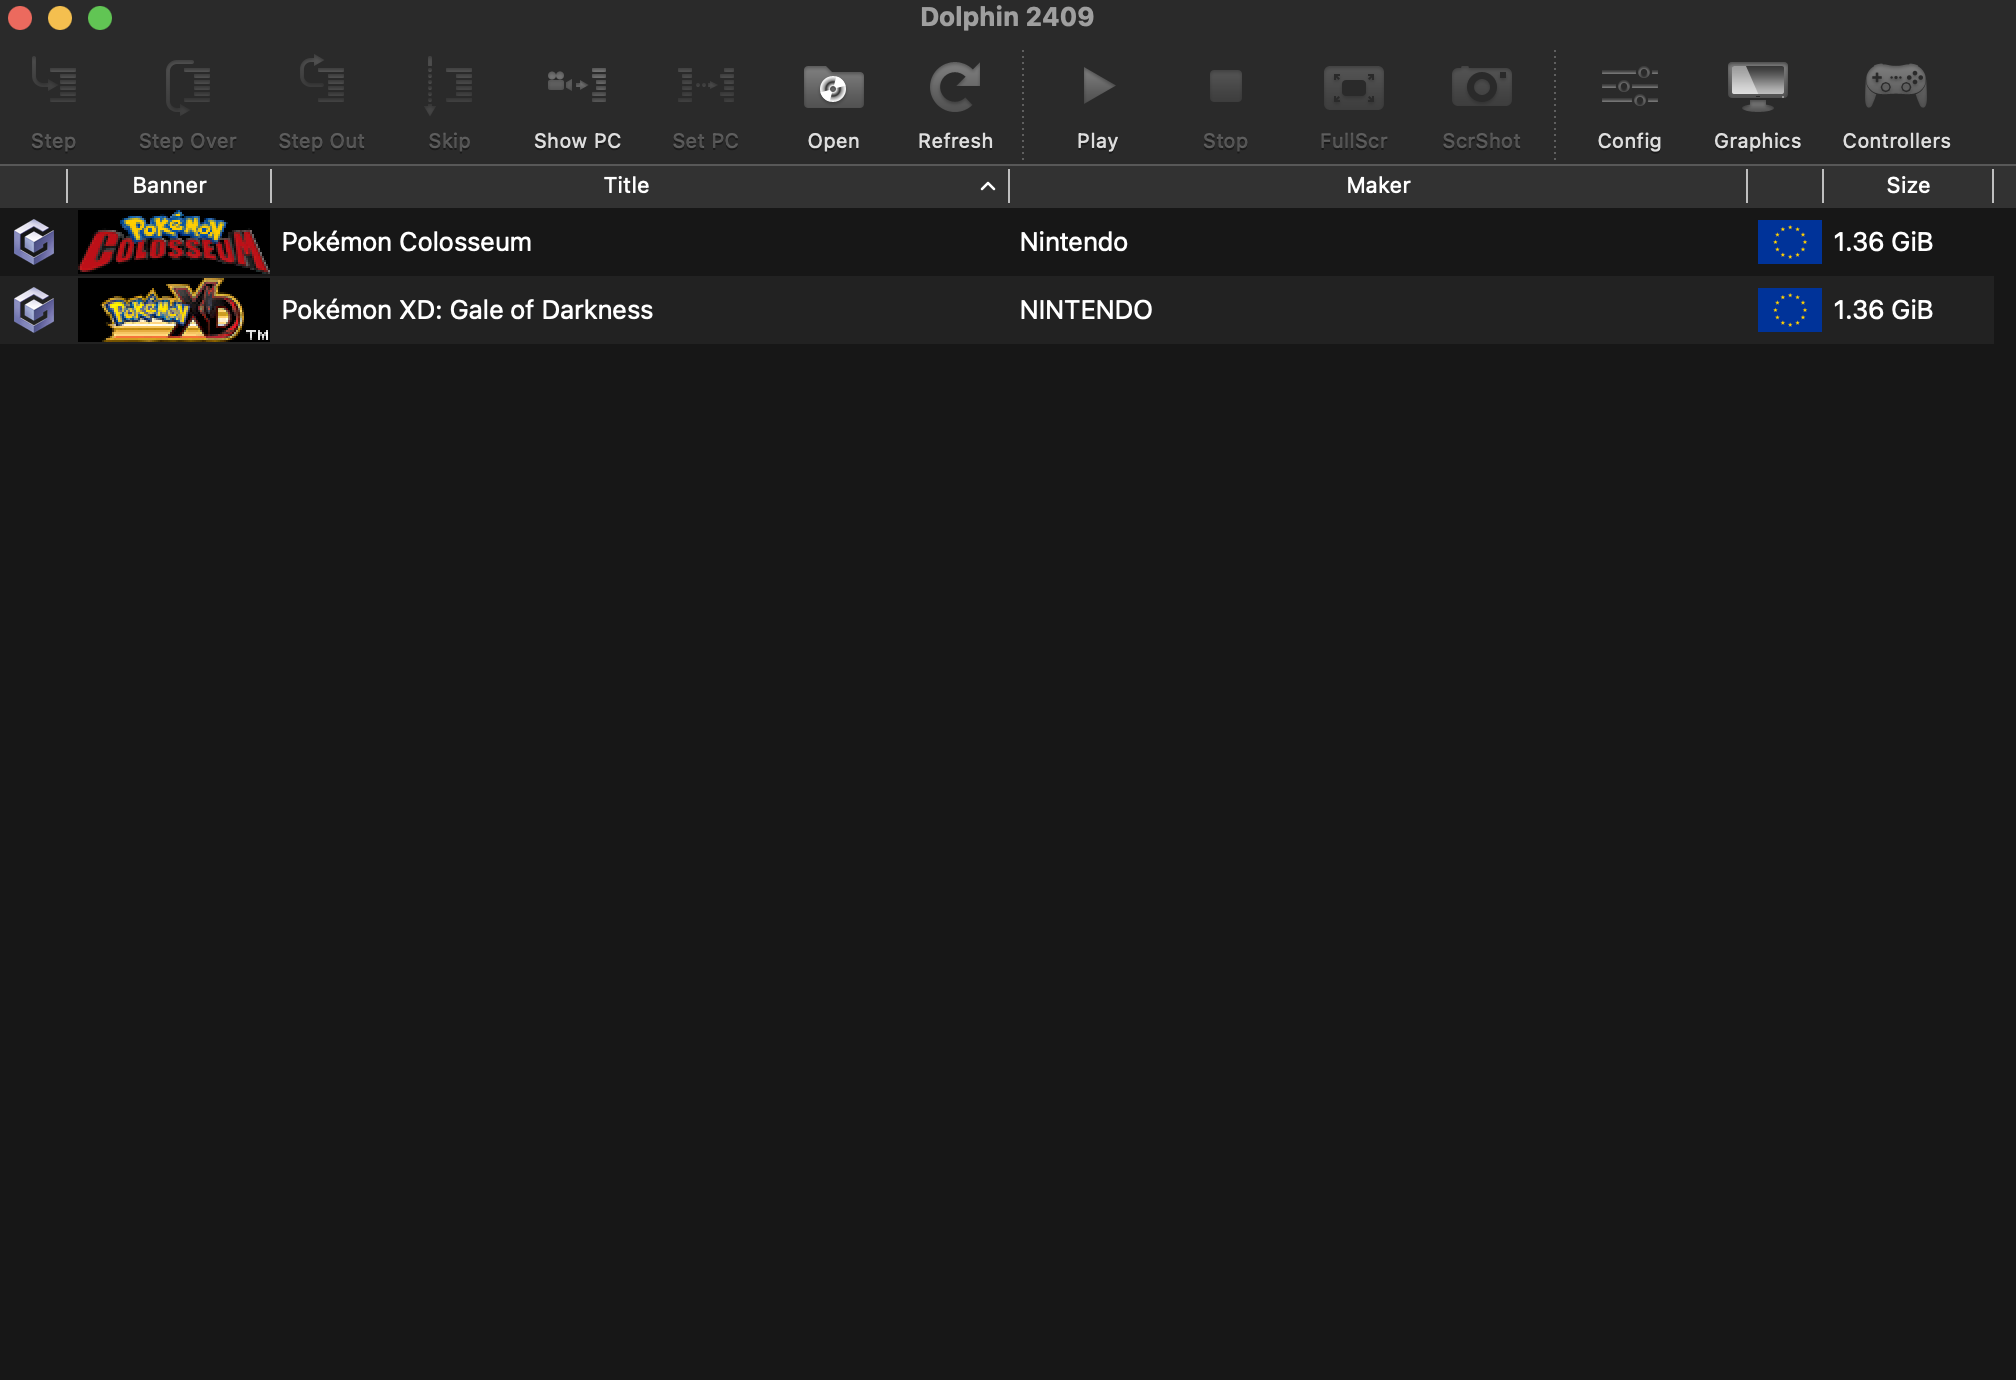
Task: Click the Title column sort arrow
Action: (x=987, y=186)
